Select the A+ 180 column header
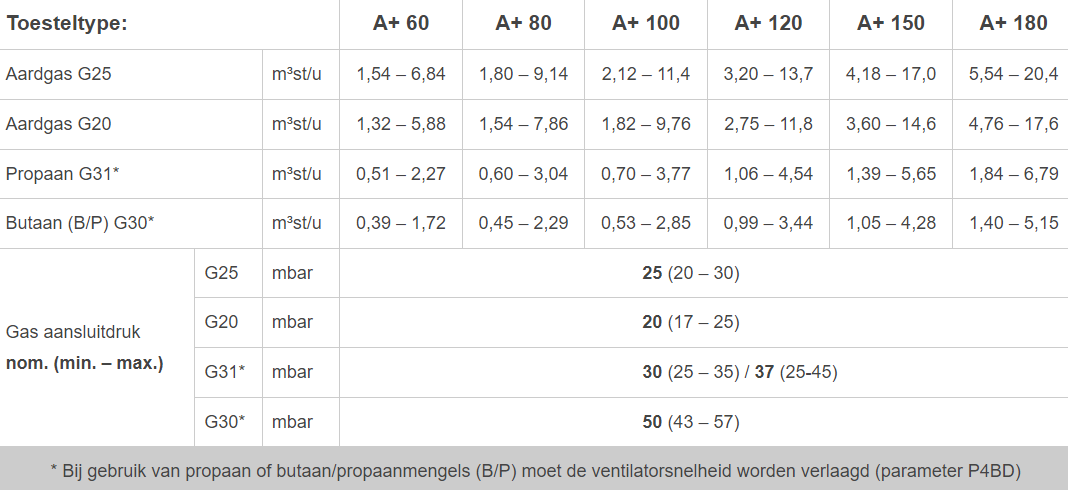Image resolution: width=1068 pixels, height=490 pixels. pos(1013,23)
